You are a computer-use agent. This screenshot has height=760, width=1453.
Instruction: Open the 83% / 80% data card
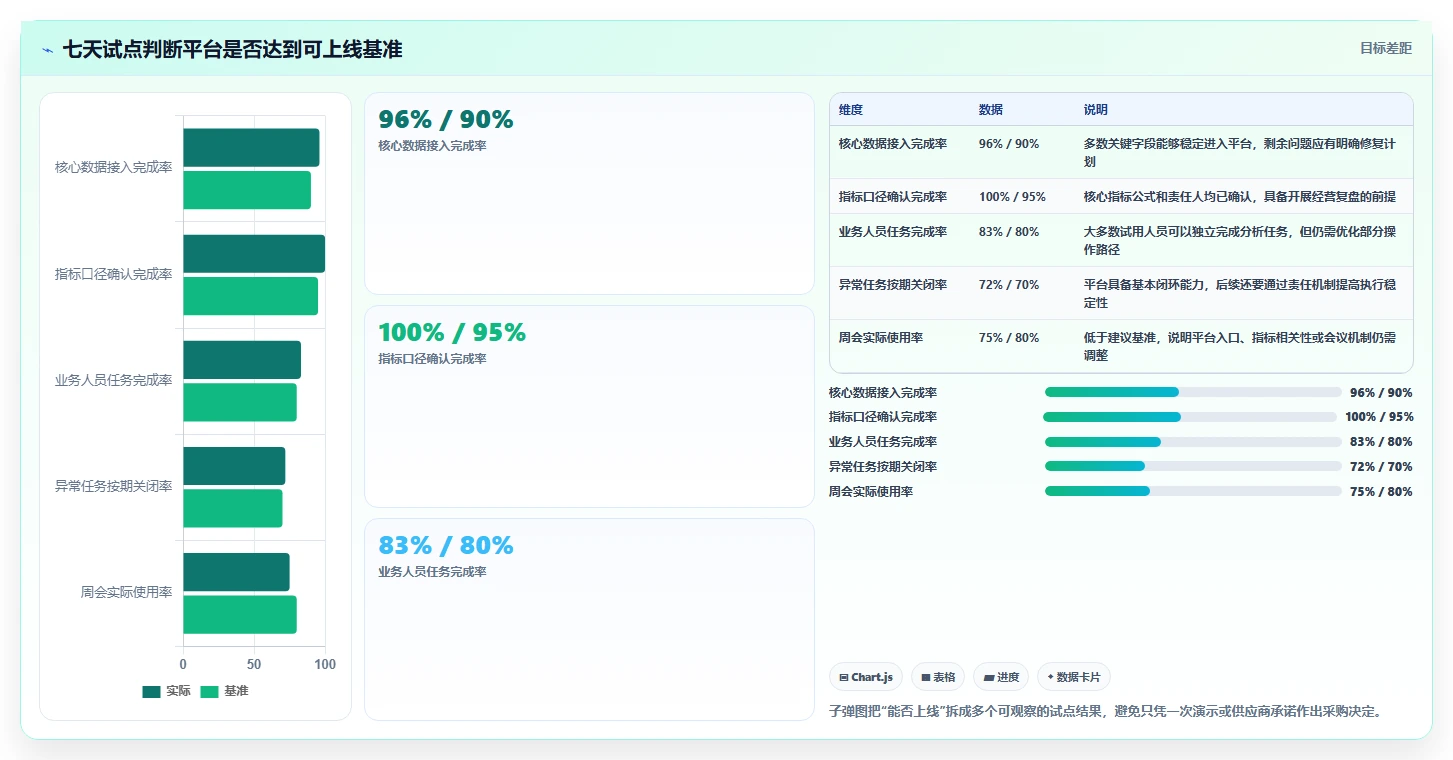[589, 619]
